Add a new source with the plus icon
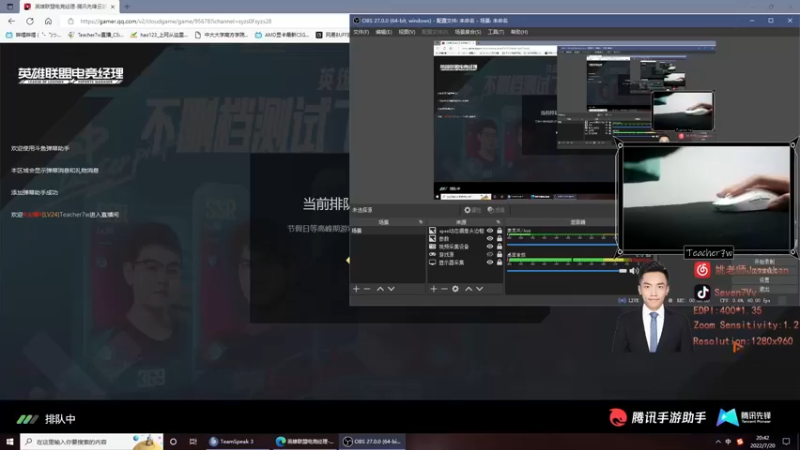The width and height of the screenshot is (800, 450). (433, 289)
